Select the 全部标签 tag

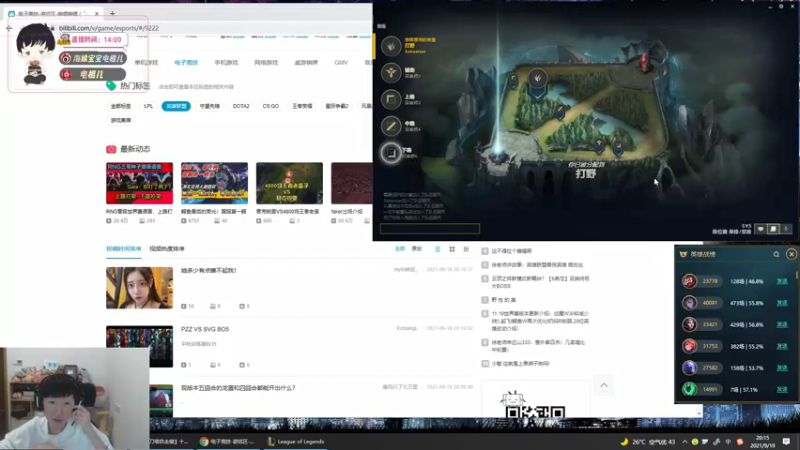121,106
